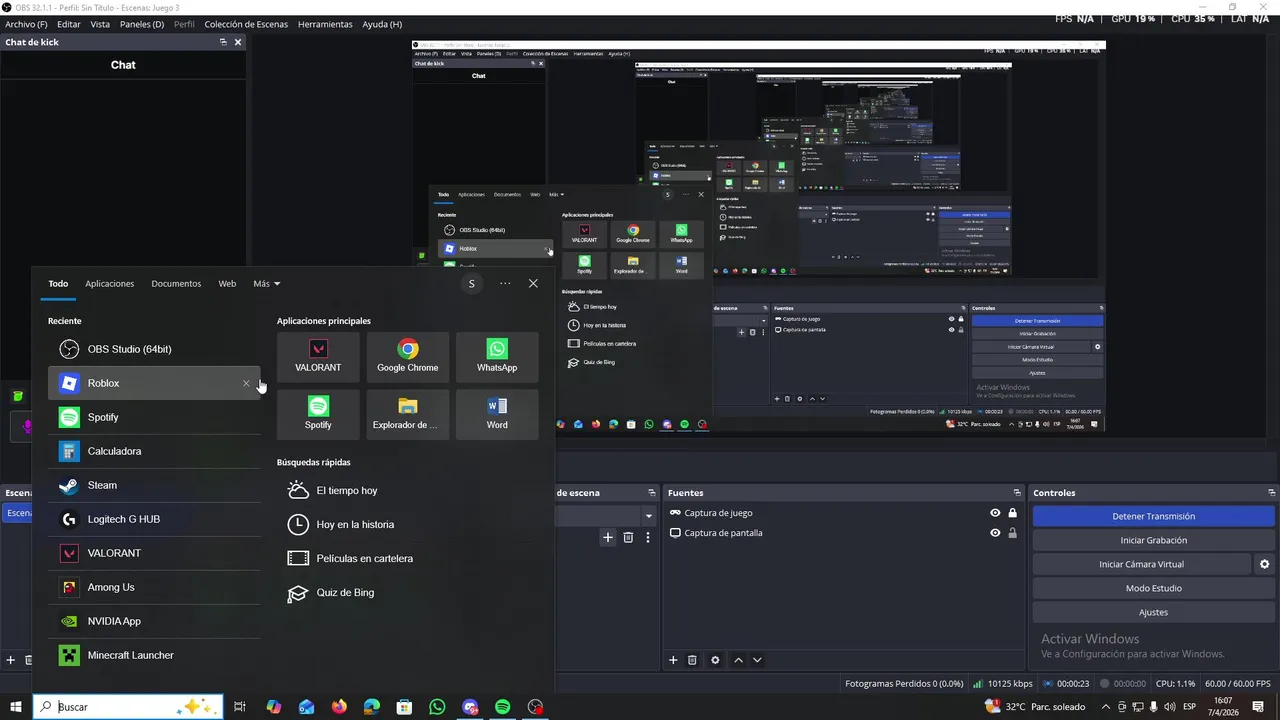
Task: Expand the Más dropdown in search panel
Action: [x=266, y=284]
